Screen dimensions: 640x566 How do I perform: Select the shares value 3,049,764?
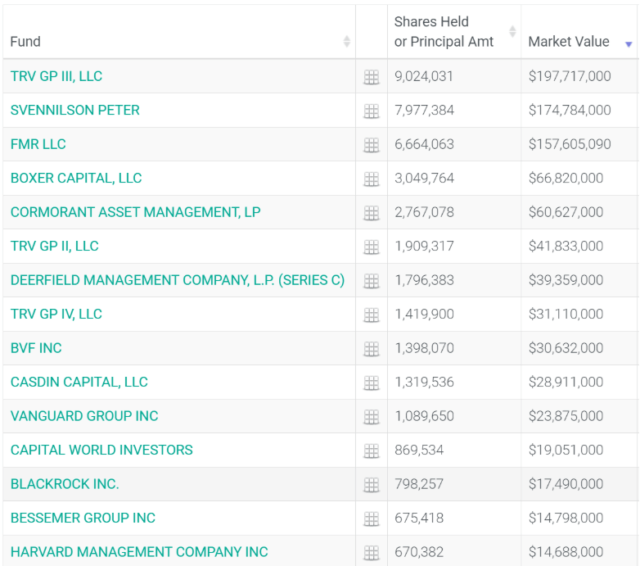424,178
